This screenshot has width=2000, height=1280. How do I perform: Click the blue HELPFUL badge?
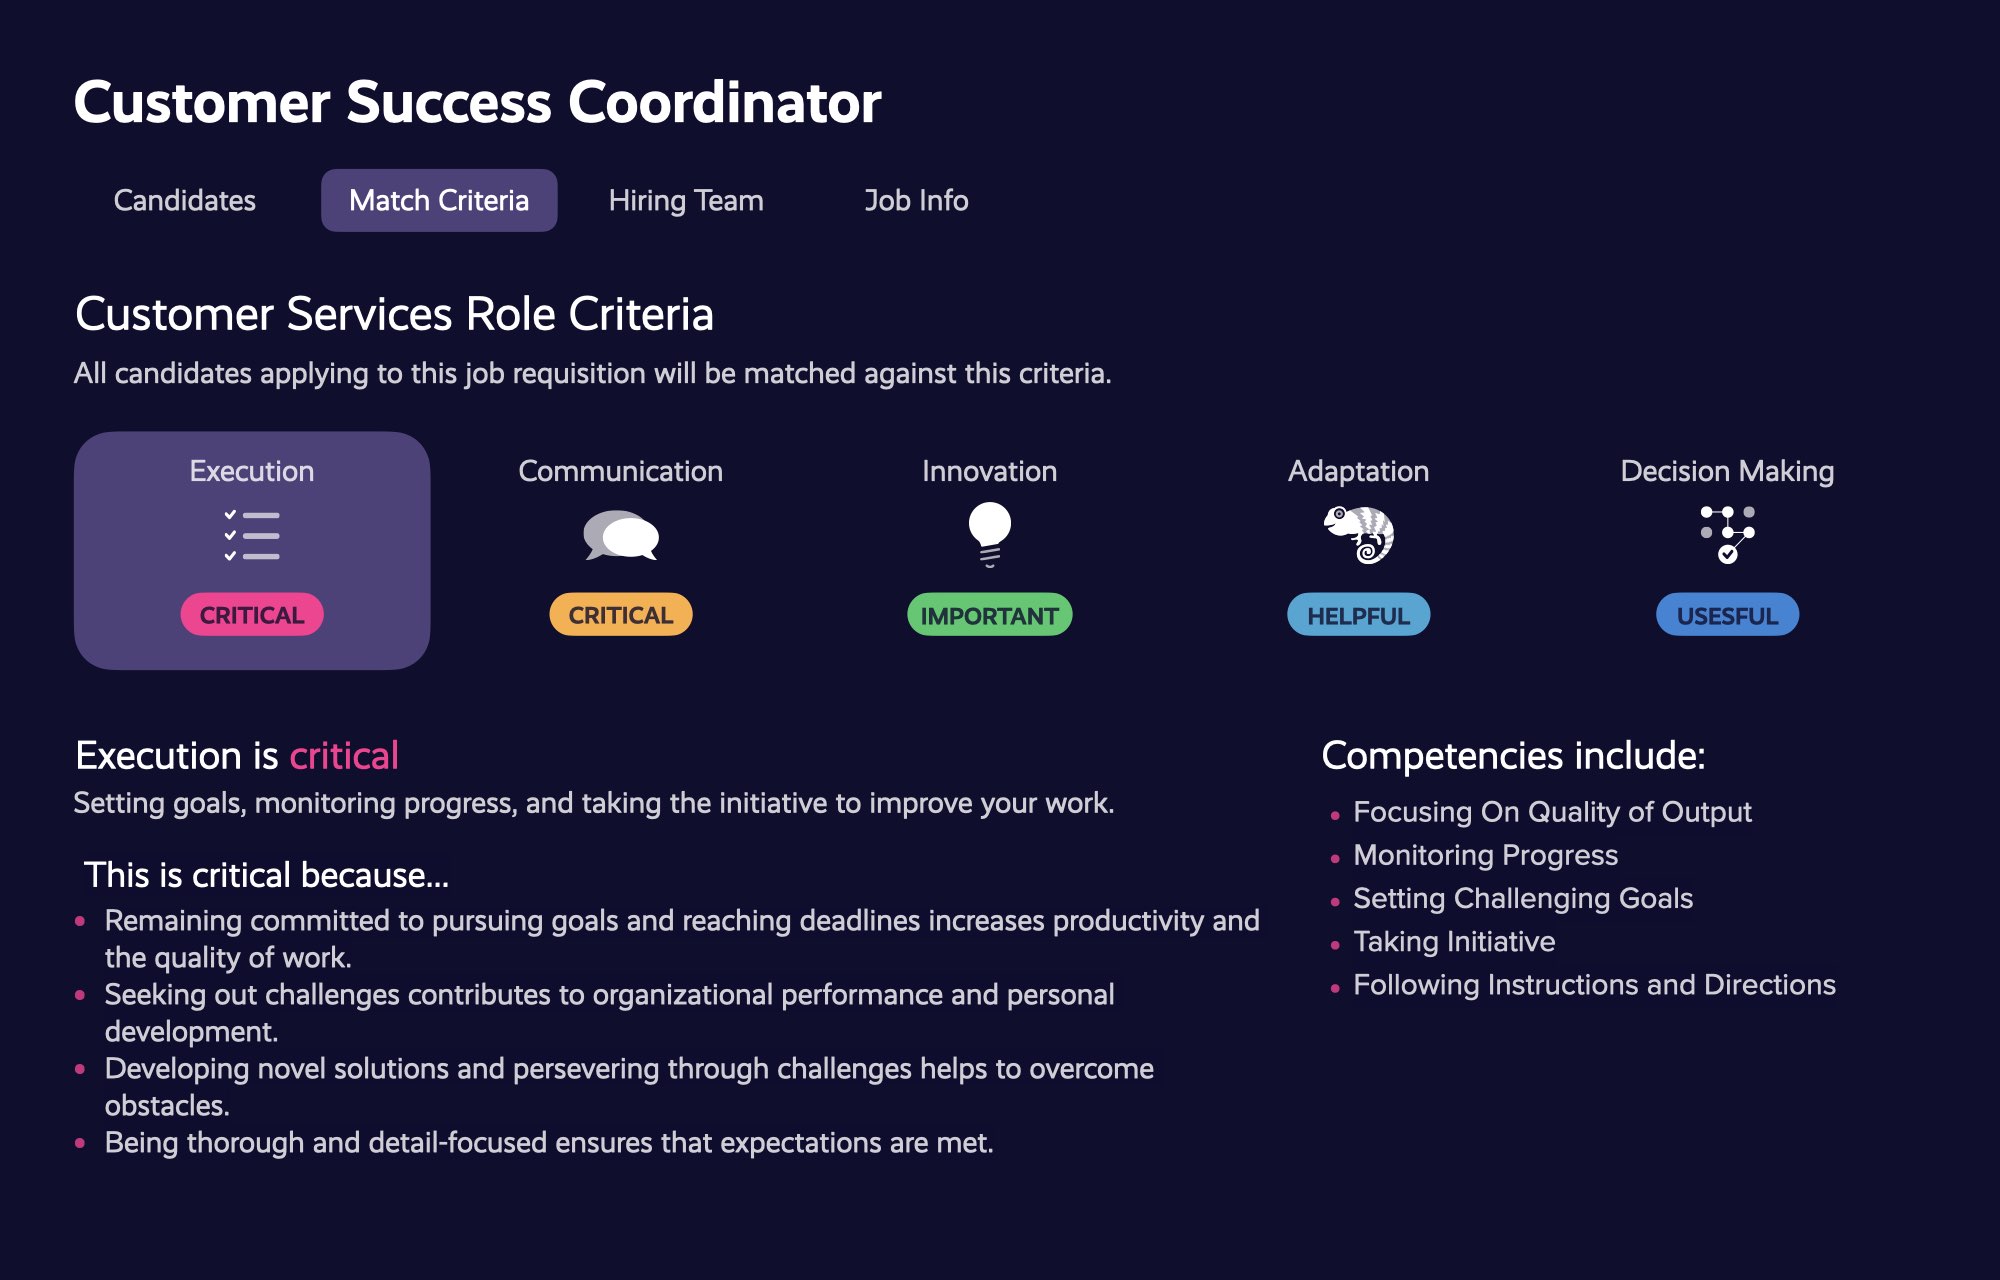pyautogui.click(x=1359, y=615)
